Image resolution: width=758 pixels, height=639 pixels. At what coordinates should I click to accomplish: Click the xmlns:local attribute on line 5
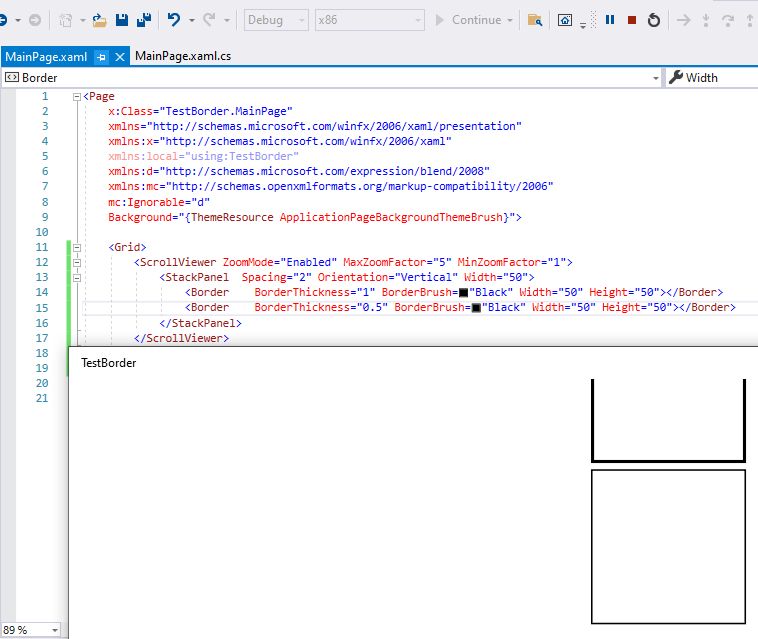203,156
